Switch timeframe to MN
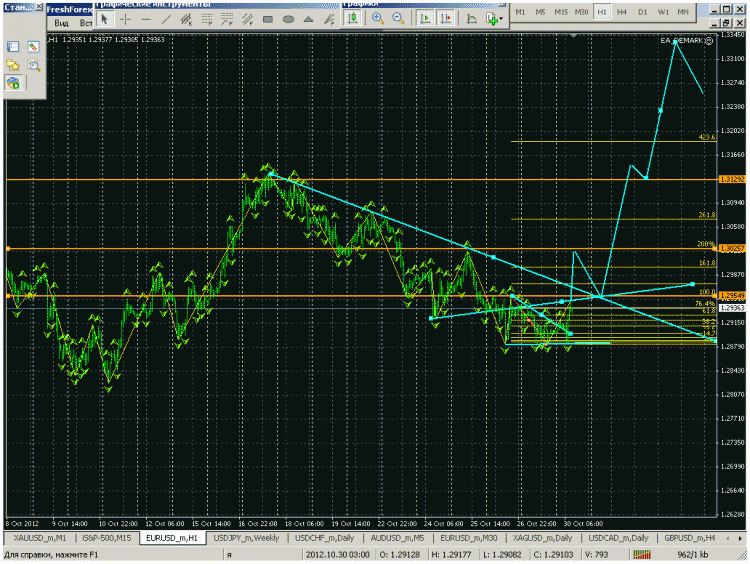This screenshot has width=750, height=564. click(x=683, y=12)
